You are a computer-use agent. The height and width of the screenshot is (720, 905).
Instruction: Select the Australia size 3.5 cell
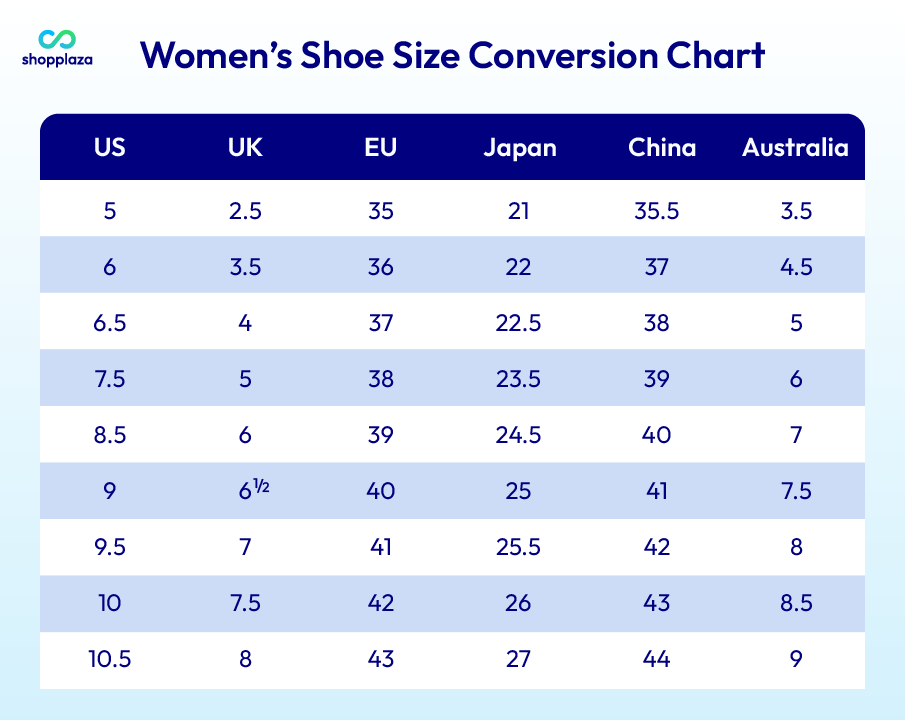click(x=796, y=211)
